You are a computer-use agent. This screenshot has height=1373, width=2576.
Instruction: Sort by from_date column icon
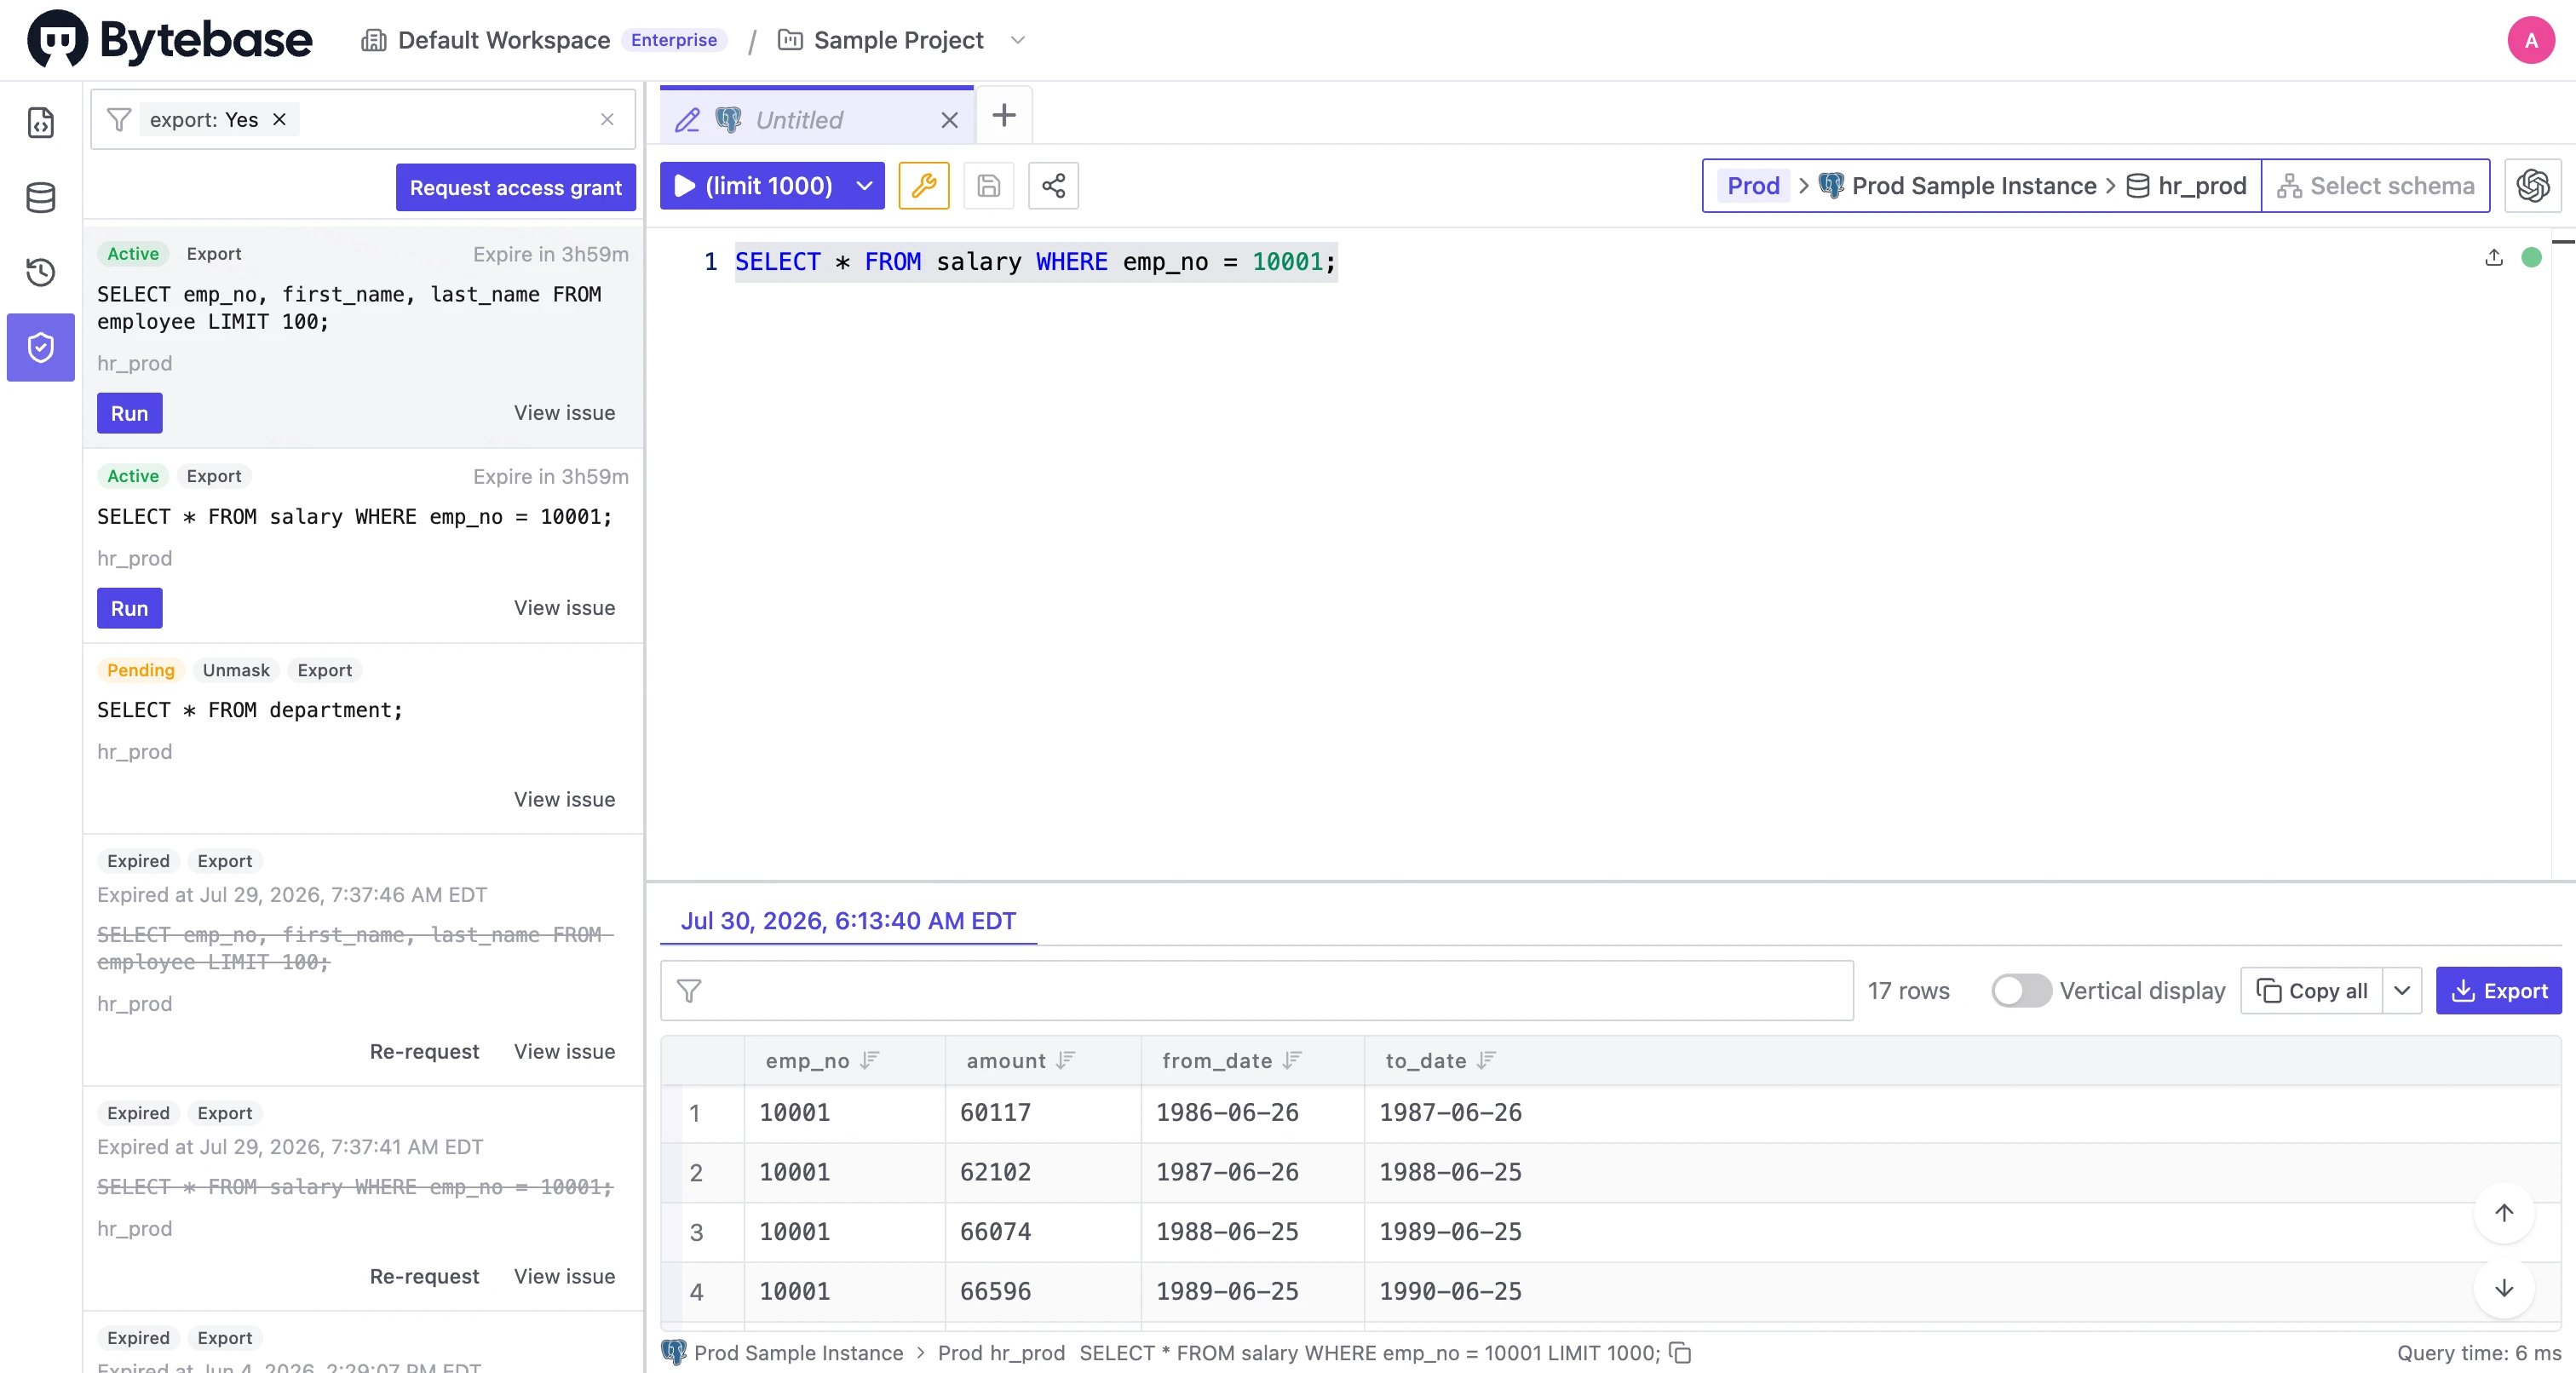click(x=1292, y=1060)
